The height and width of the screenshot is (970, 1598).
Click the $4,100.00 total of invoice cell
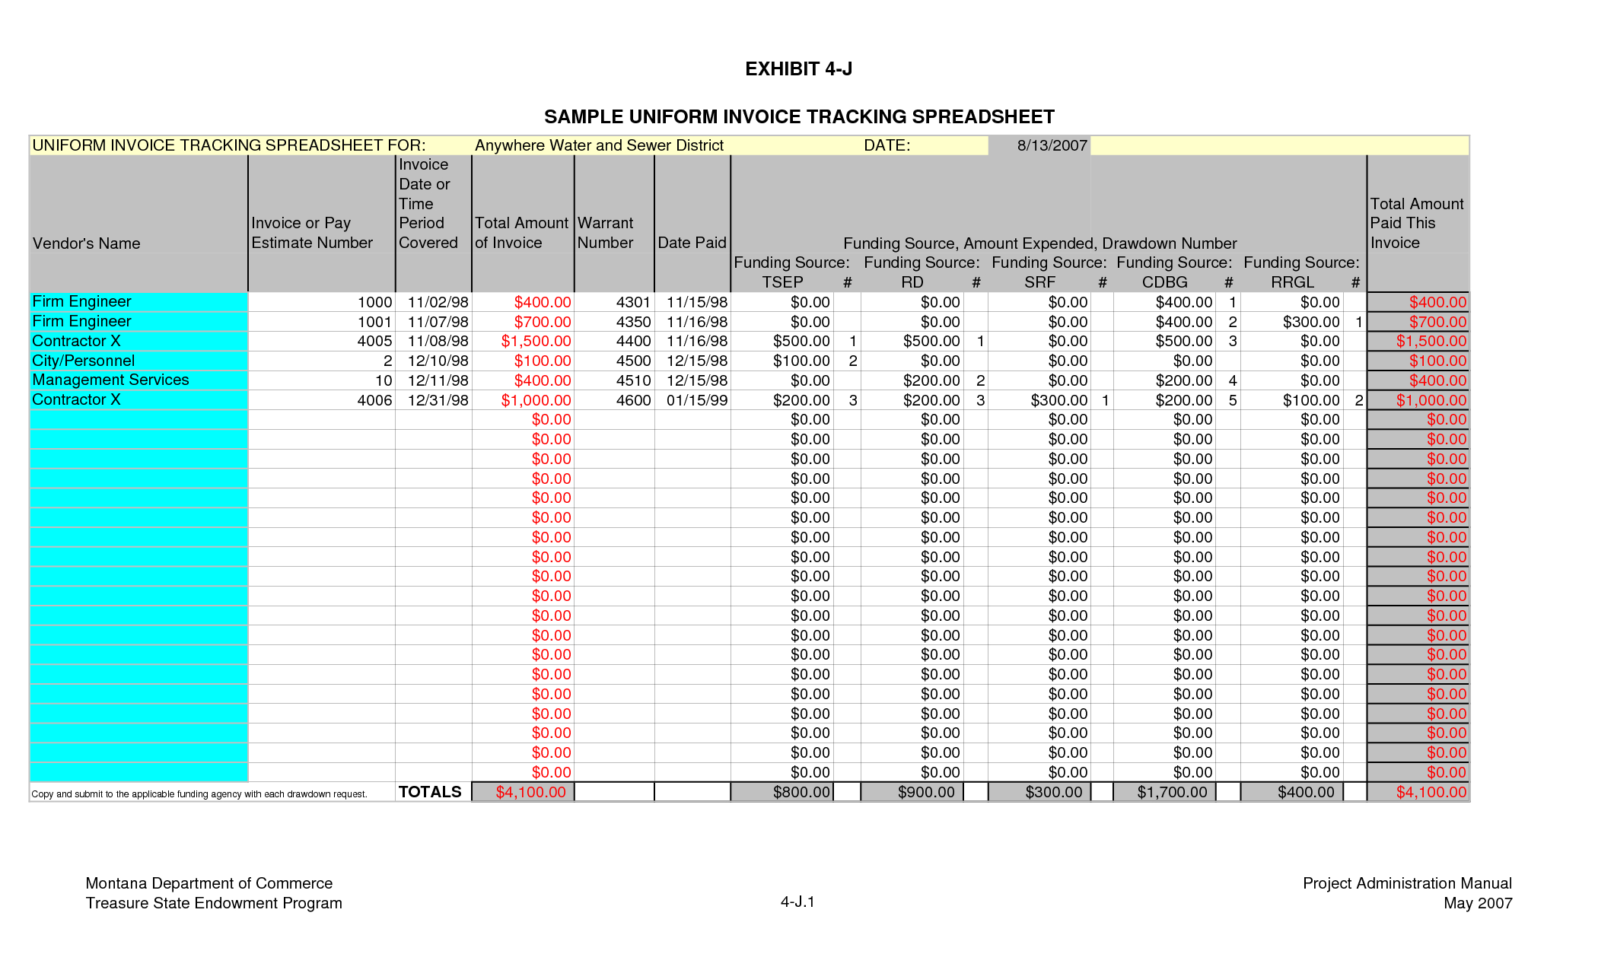tap(522, 792)
